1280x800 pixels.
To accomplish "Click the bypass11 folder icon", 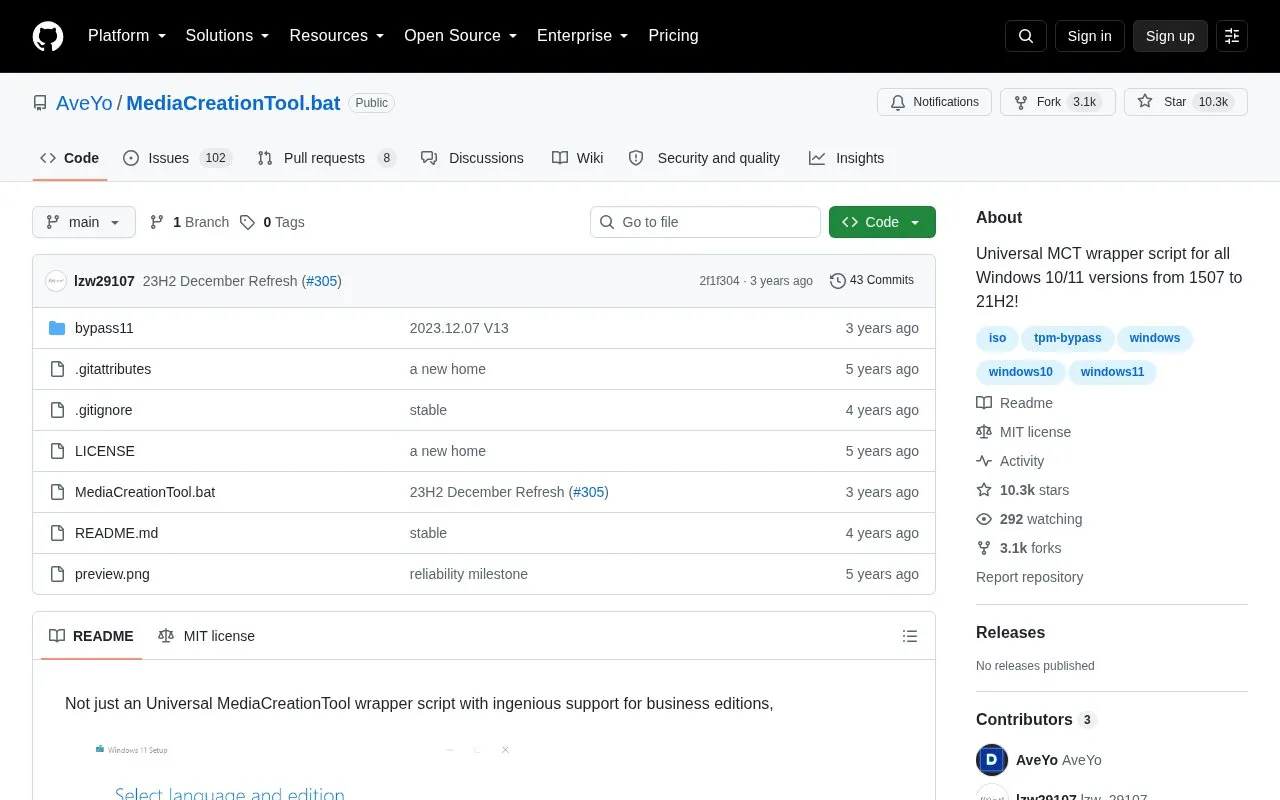I will coord(57,328).
